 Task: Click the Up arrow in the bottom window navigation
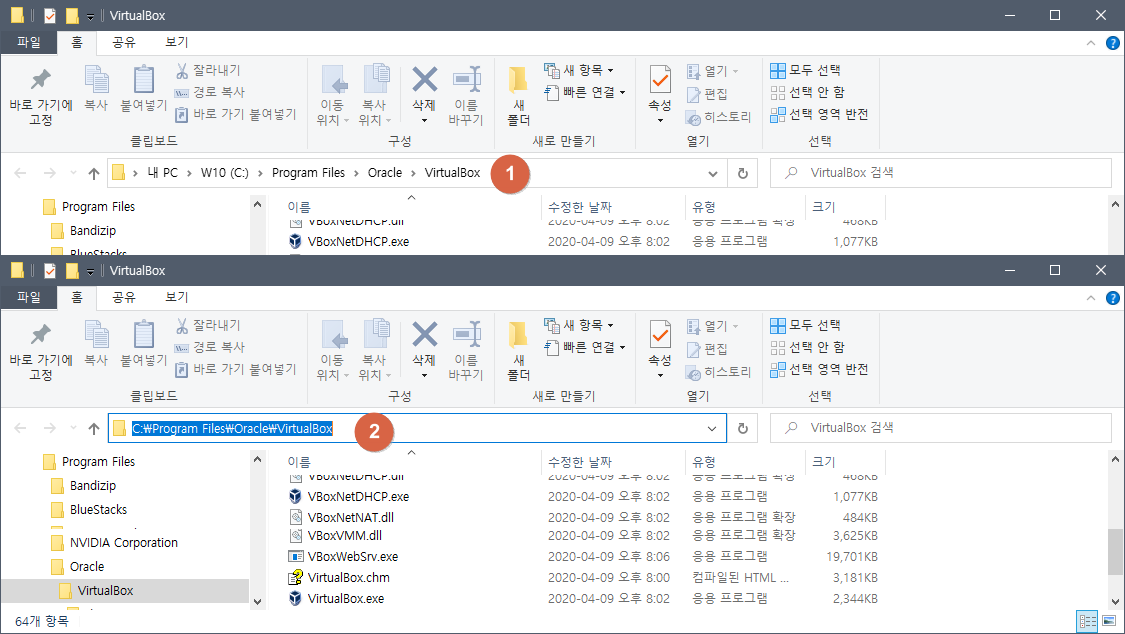93,428
